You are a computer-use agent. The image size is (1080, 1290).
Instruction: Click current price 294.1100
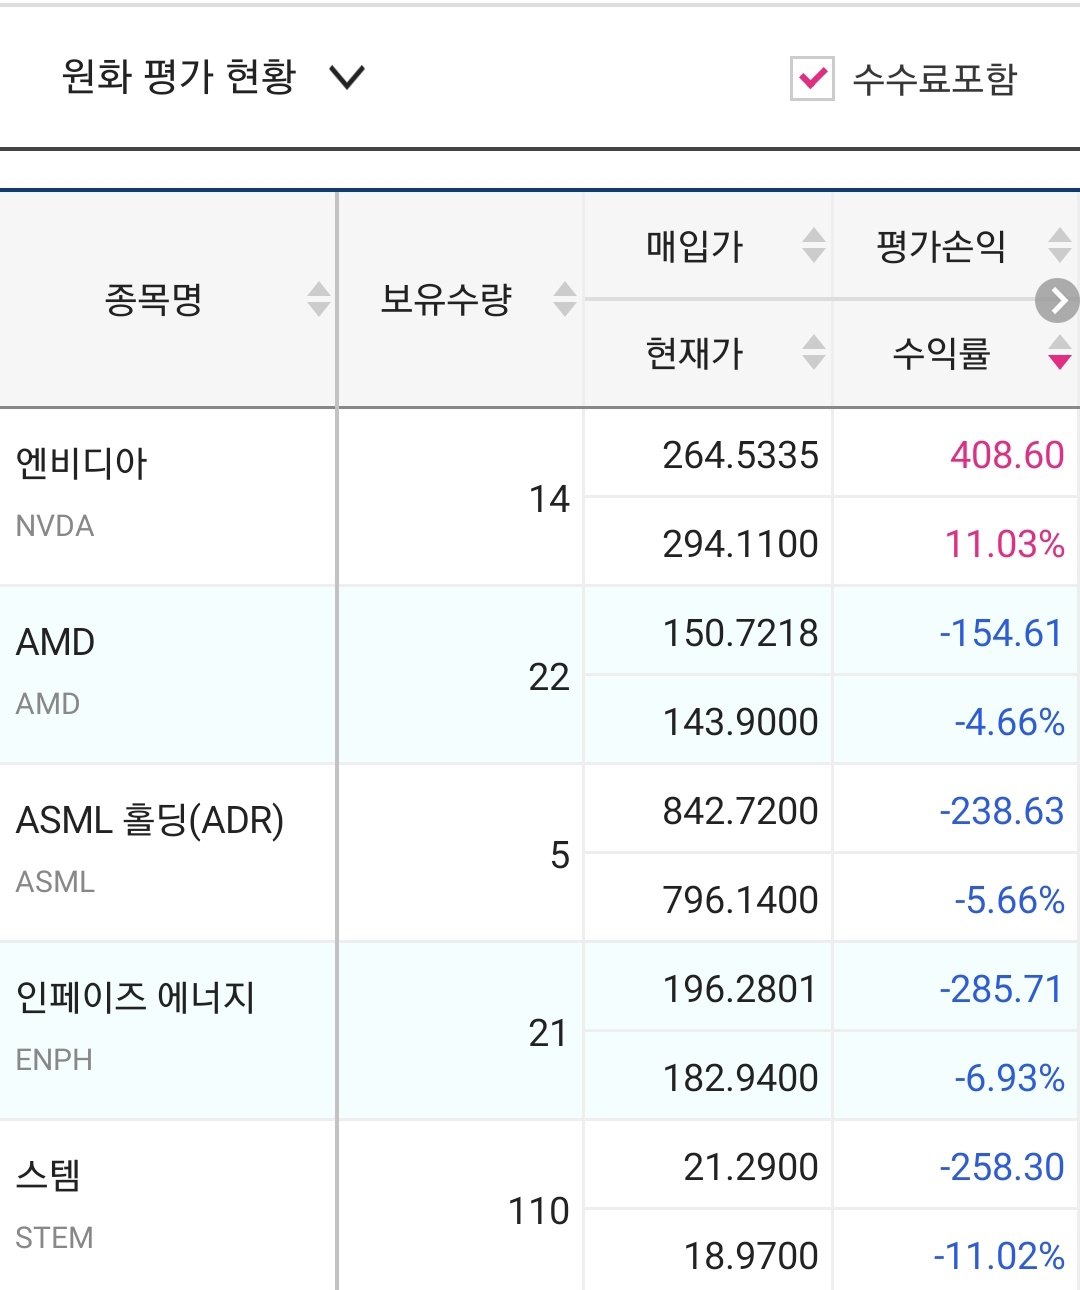click(x=741, y=544)
